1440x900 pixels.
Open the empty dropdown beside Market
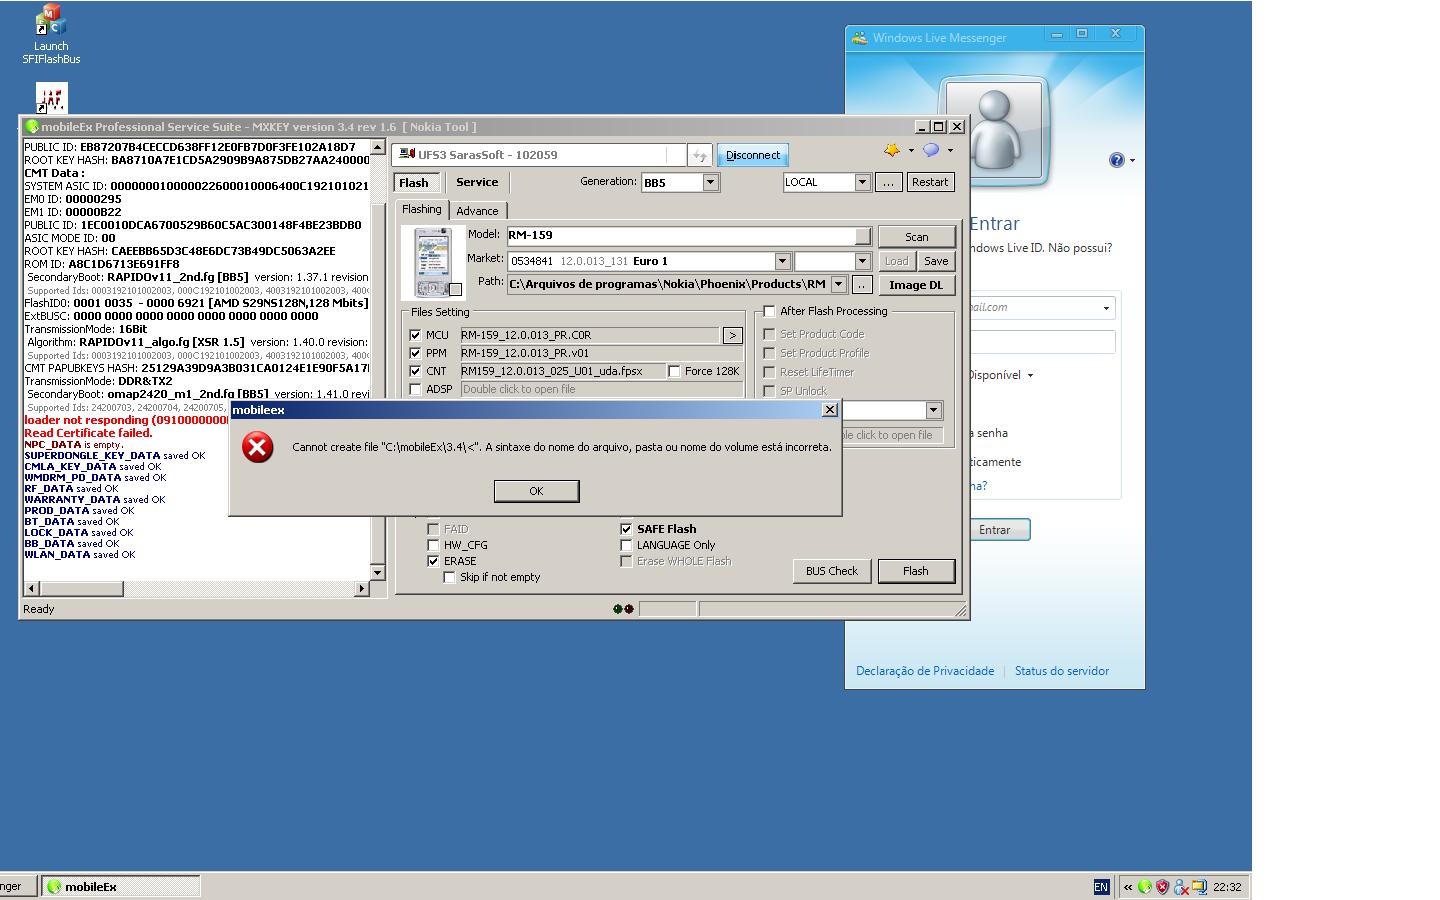pos(861,261)
